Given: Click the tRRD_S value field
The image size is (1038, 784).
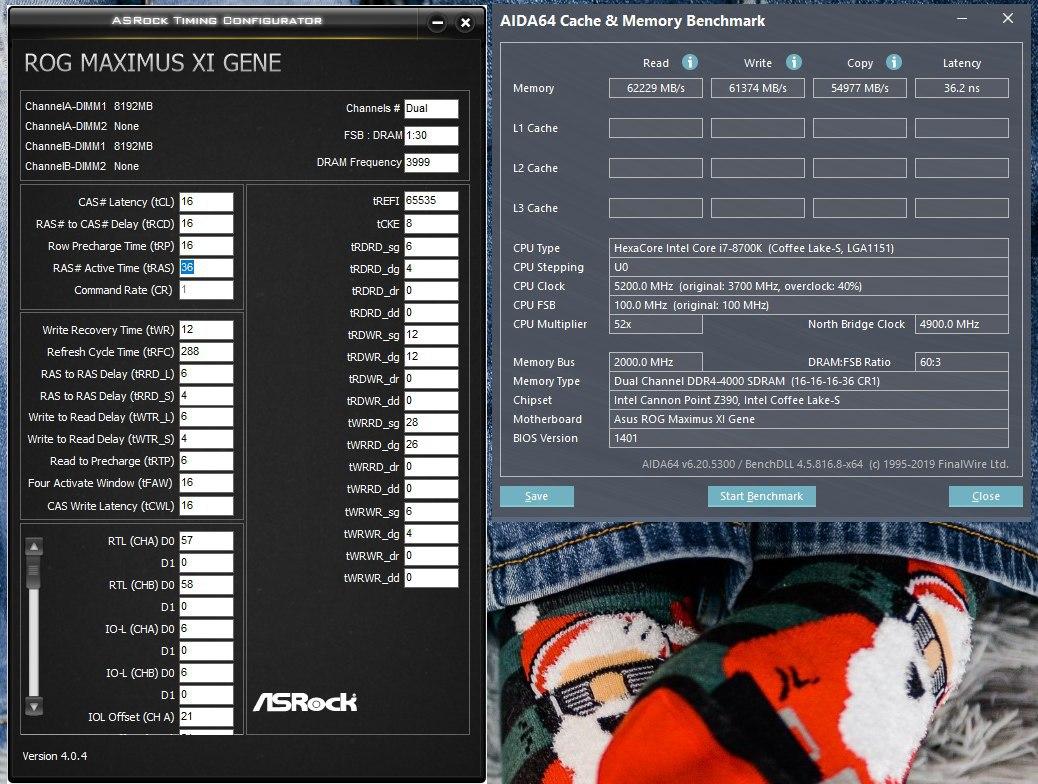Looking at the screenshot, I should [207, 395].
